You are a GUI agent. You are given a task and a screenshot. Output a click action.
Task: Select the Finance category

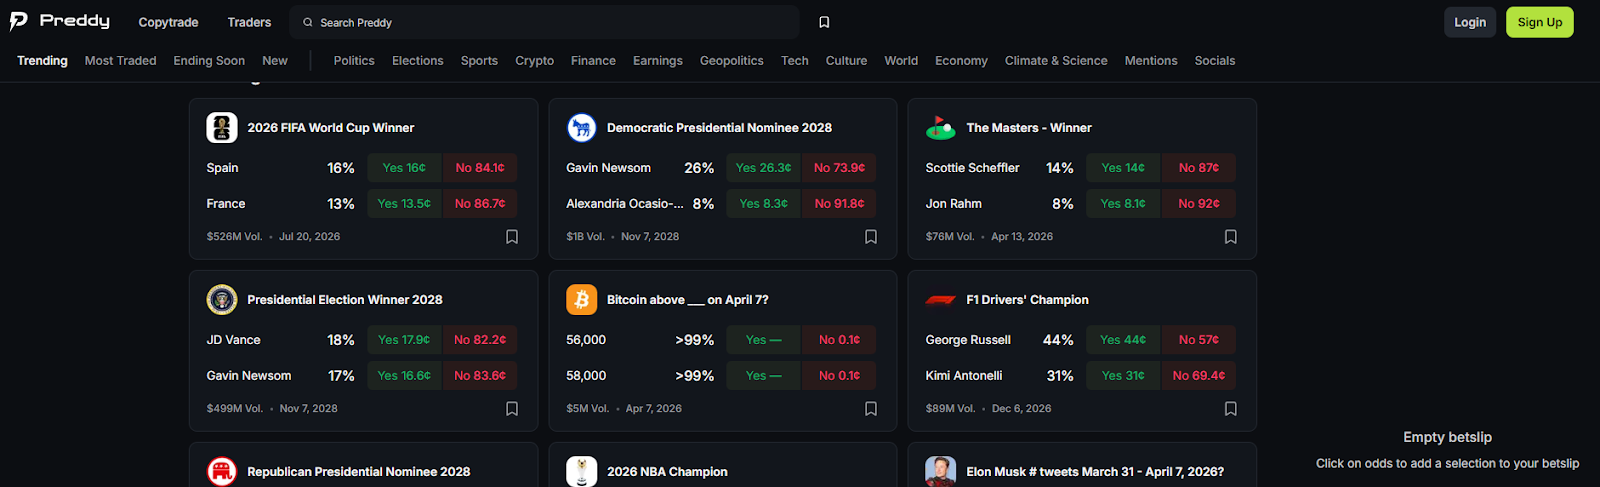tap(593, 61)
